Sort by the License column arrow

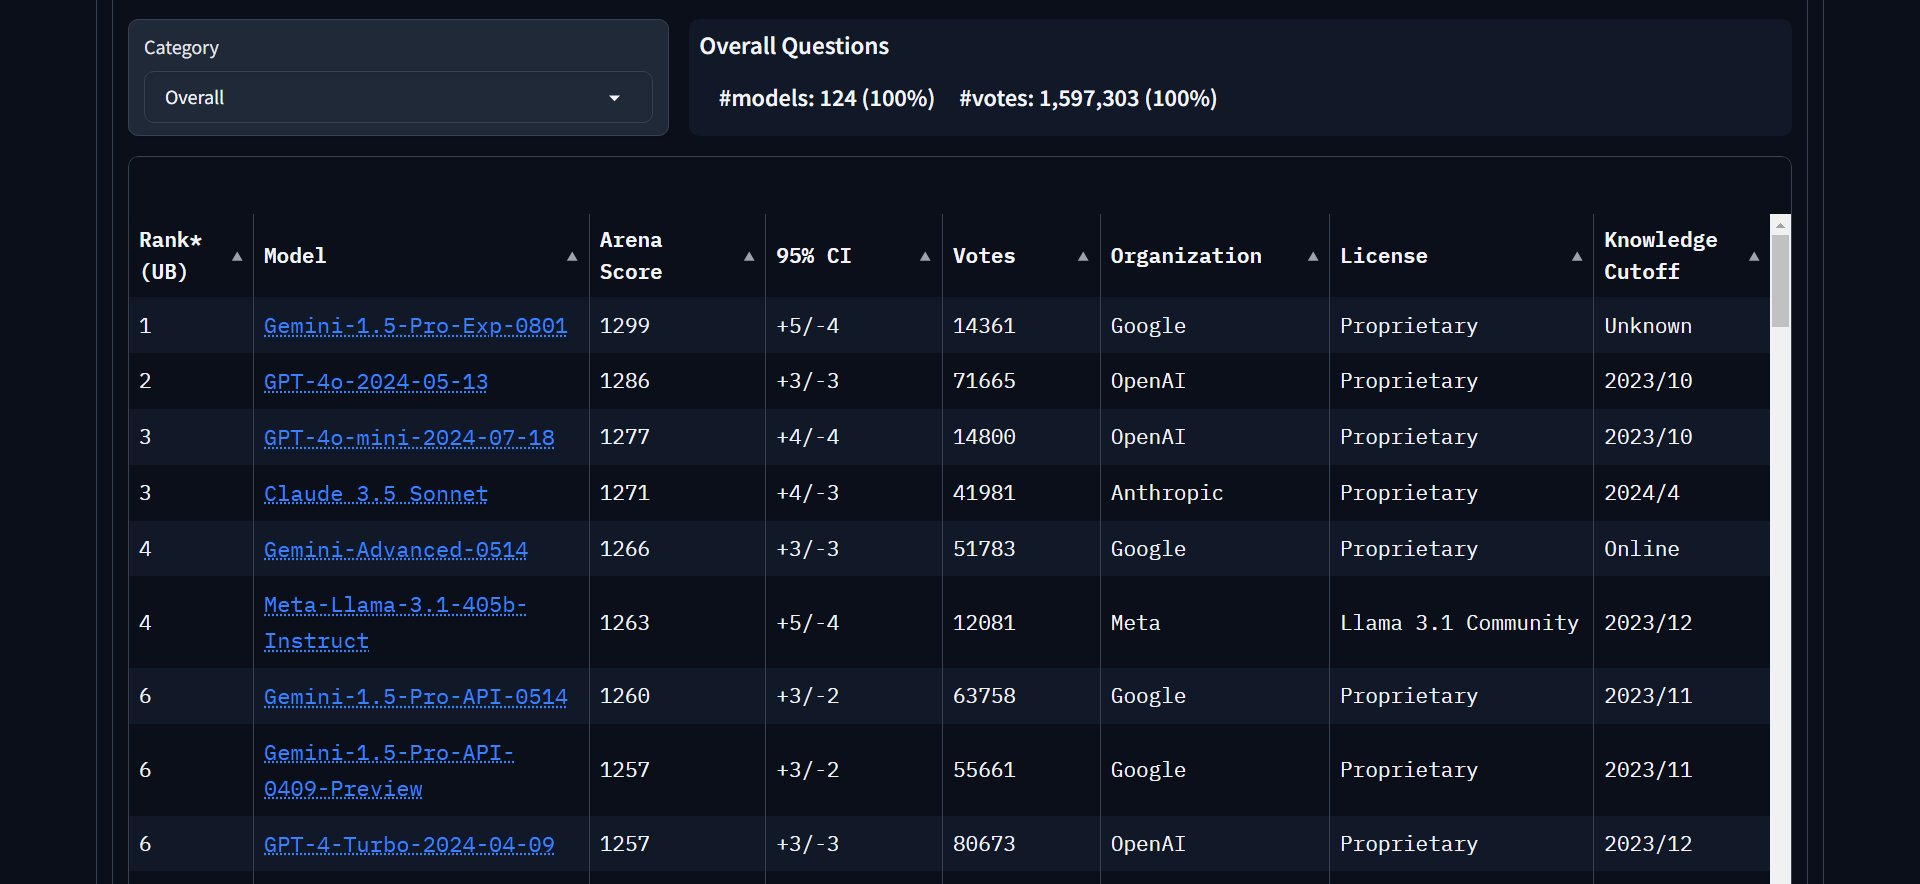[x=1577, y=256]
